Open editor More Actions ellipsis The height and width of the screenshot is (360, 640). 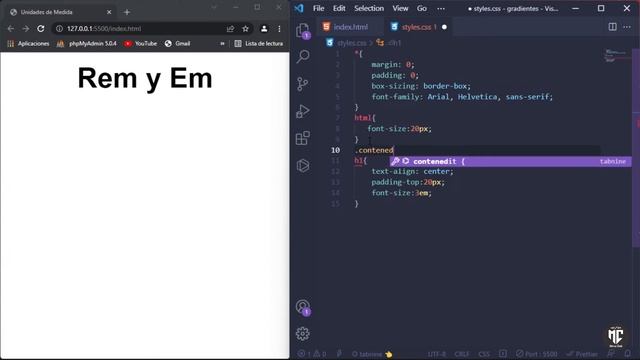click(x=627, y=27)
